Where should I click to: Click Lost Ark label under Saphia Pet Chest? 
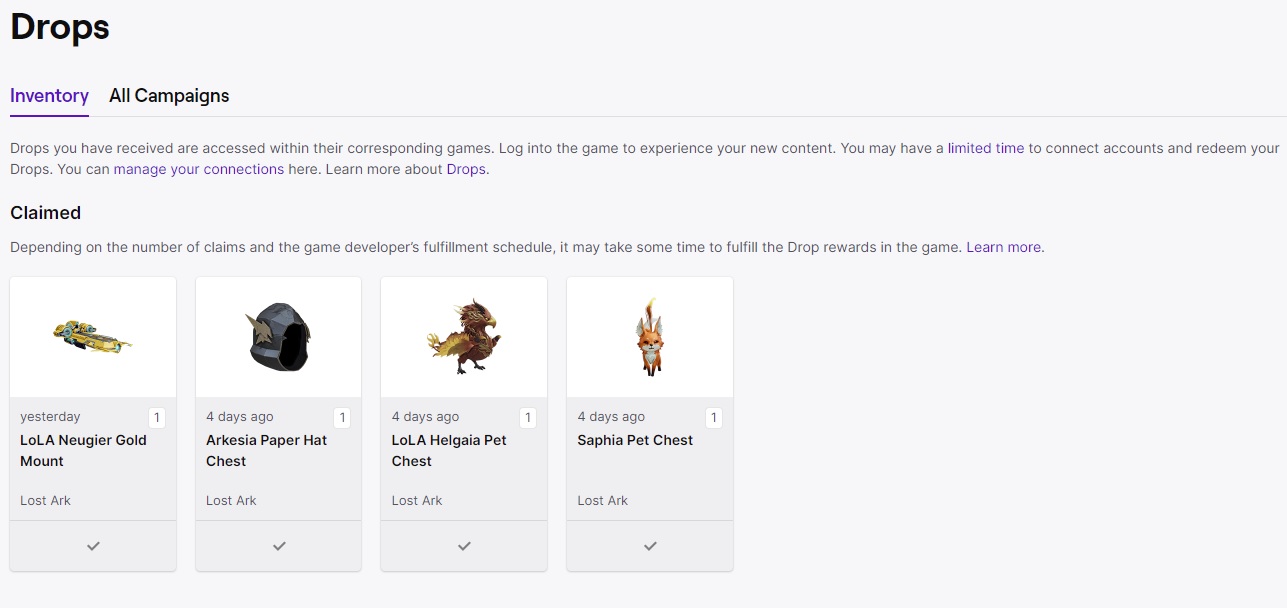coord(603,500)
